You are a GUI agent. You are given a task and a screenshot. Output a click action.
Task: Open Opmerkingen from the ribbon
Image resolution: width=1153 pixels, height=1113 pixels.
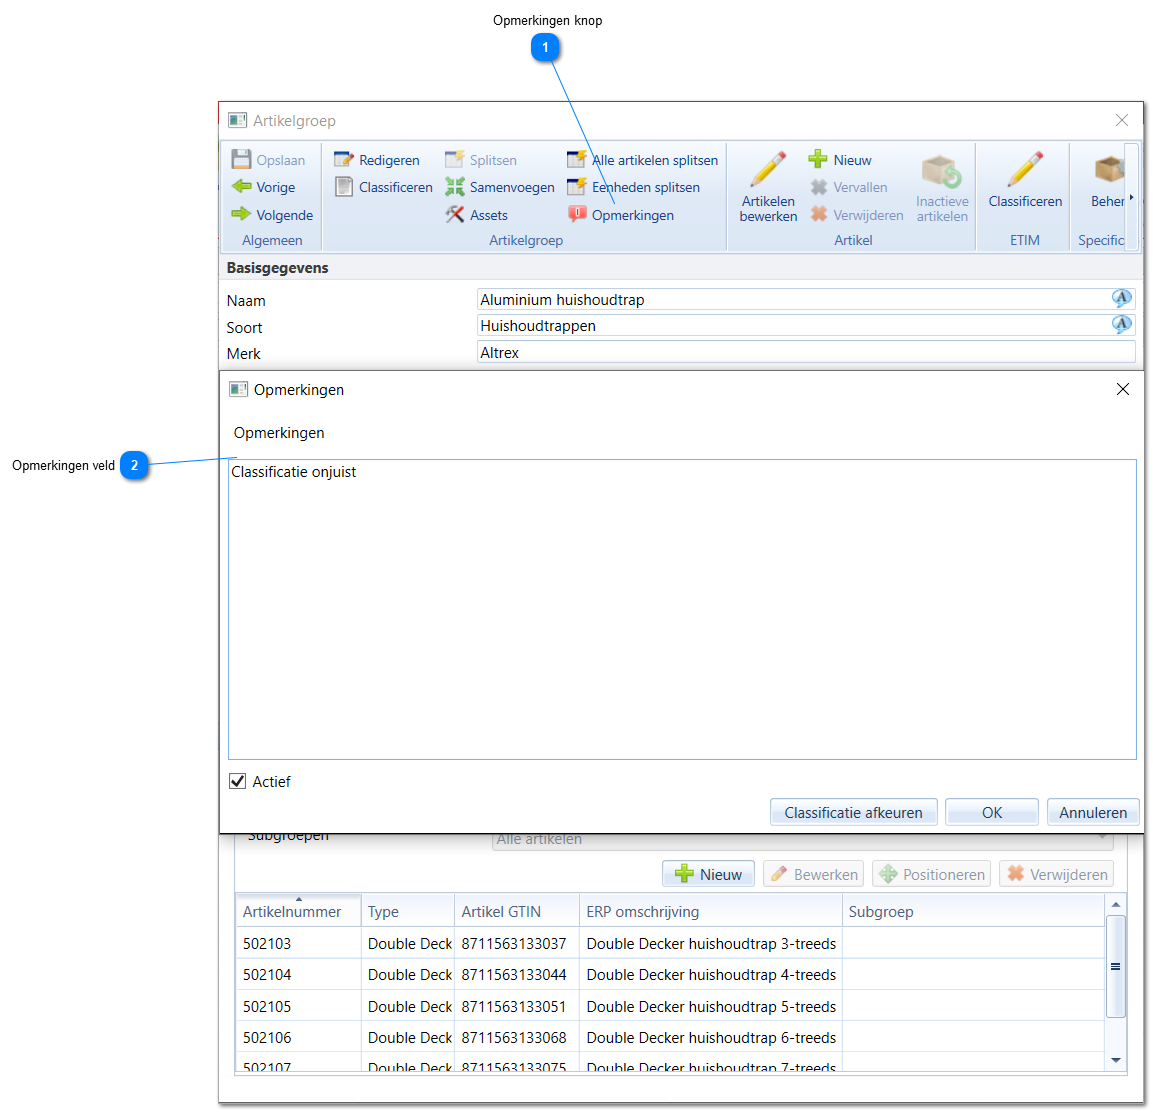621,215
